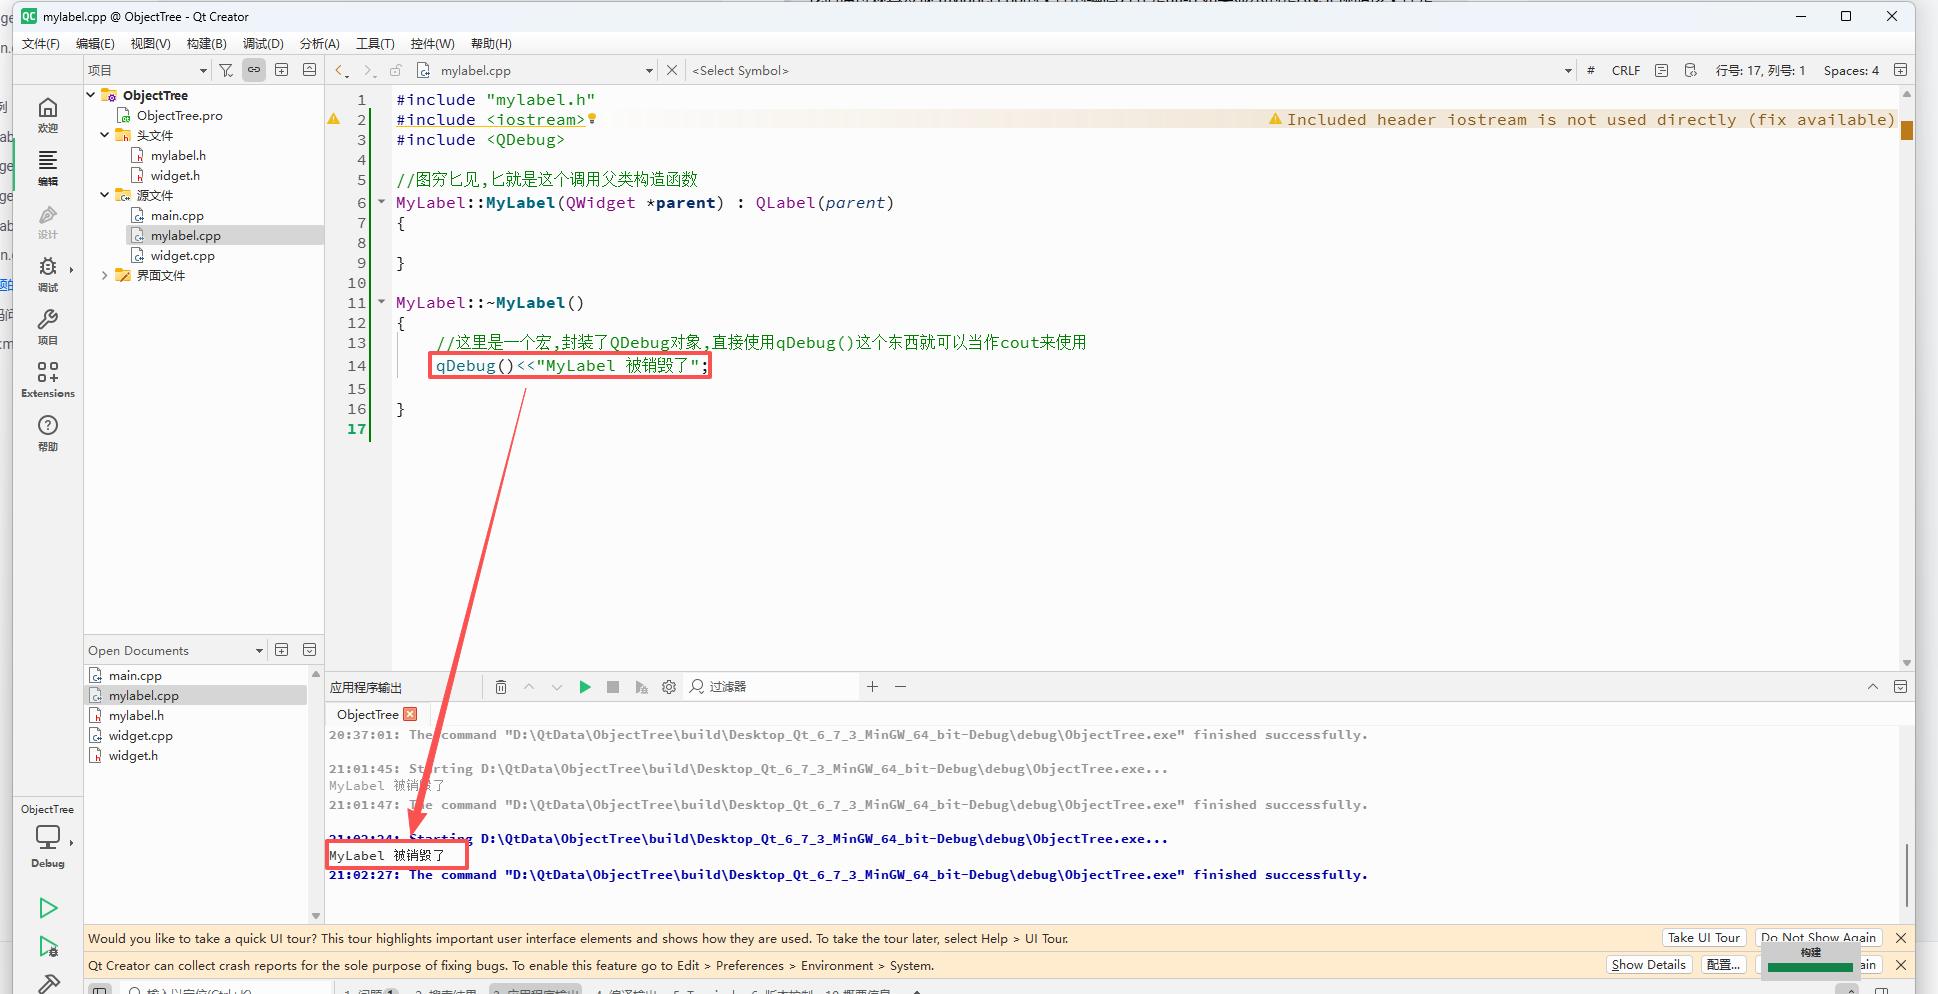
Task: Split the editor using the top-right icon
Action: [1900, 70]
